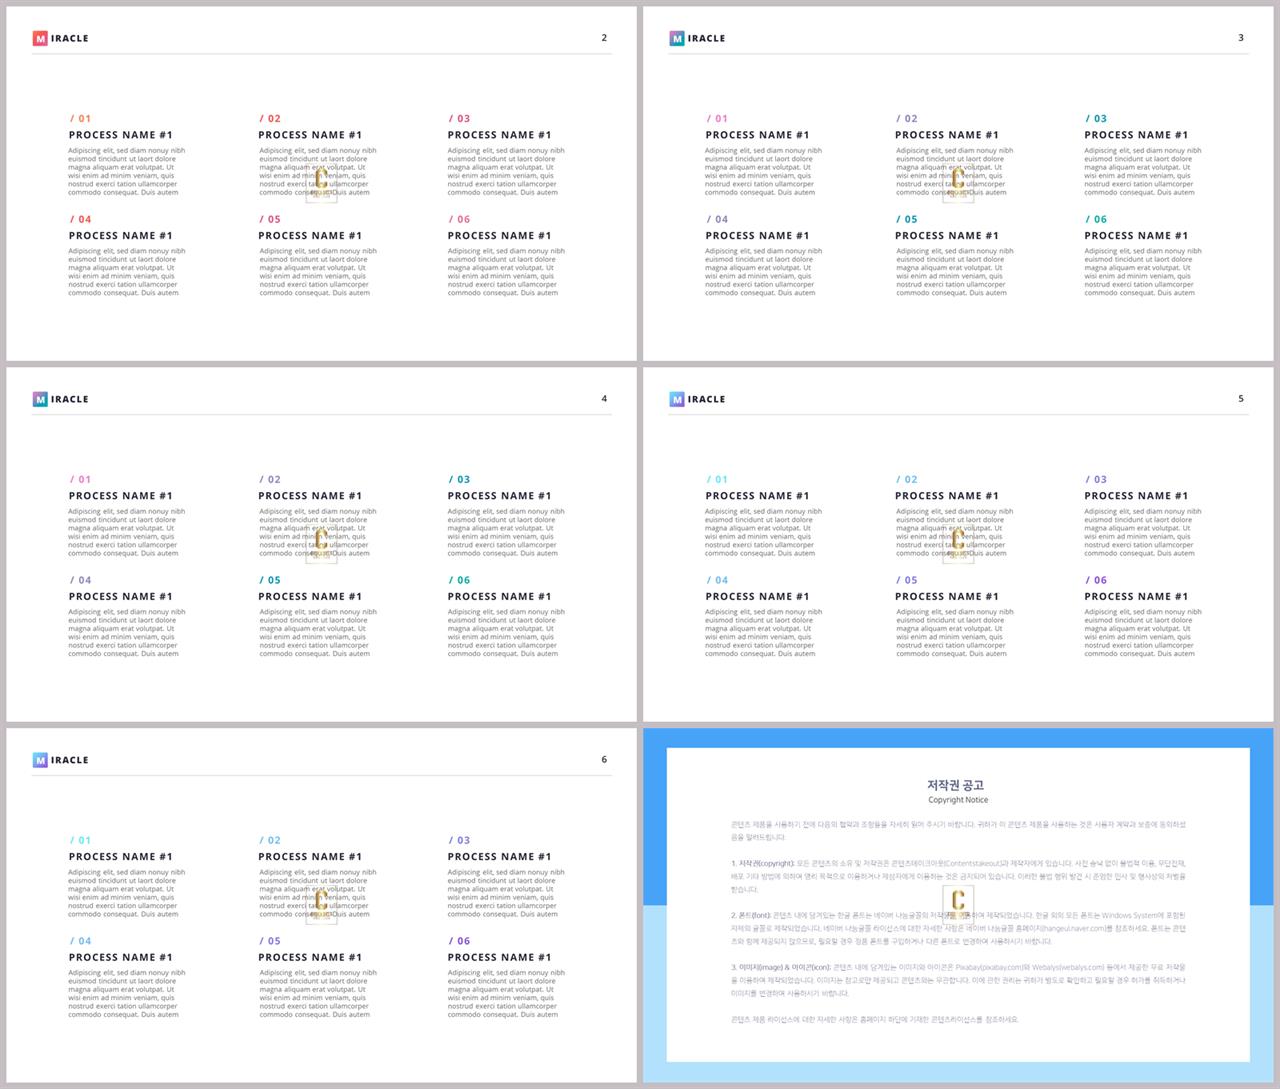The width and height of the screenshot is (1280, 1089).
Task: Click the M logo icon on slide 6
Action: click(x=40, y=760)
